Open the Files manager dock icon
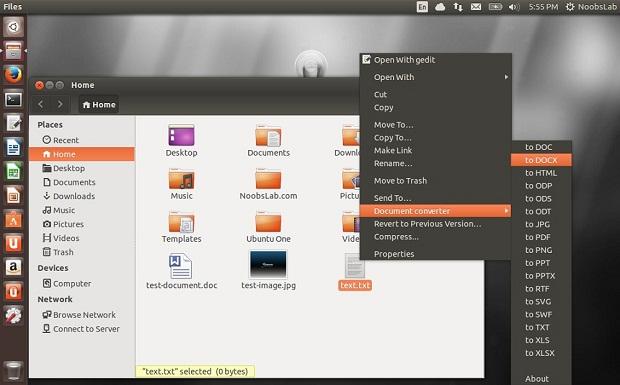 point(13,51)
